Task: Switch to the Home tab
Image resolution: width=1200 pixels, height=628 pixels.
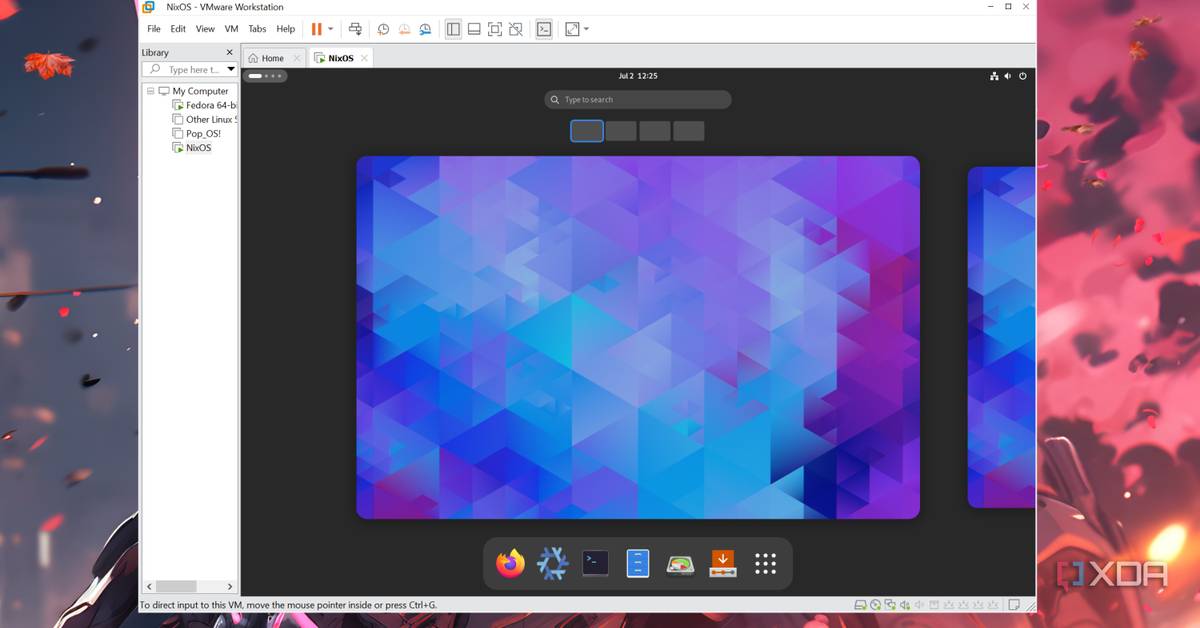Action: point(267,58)
